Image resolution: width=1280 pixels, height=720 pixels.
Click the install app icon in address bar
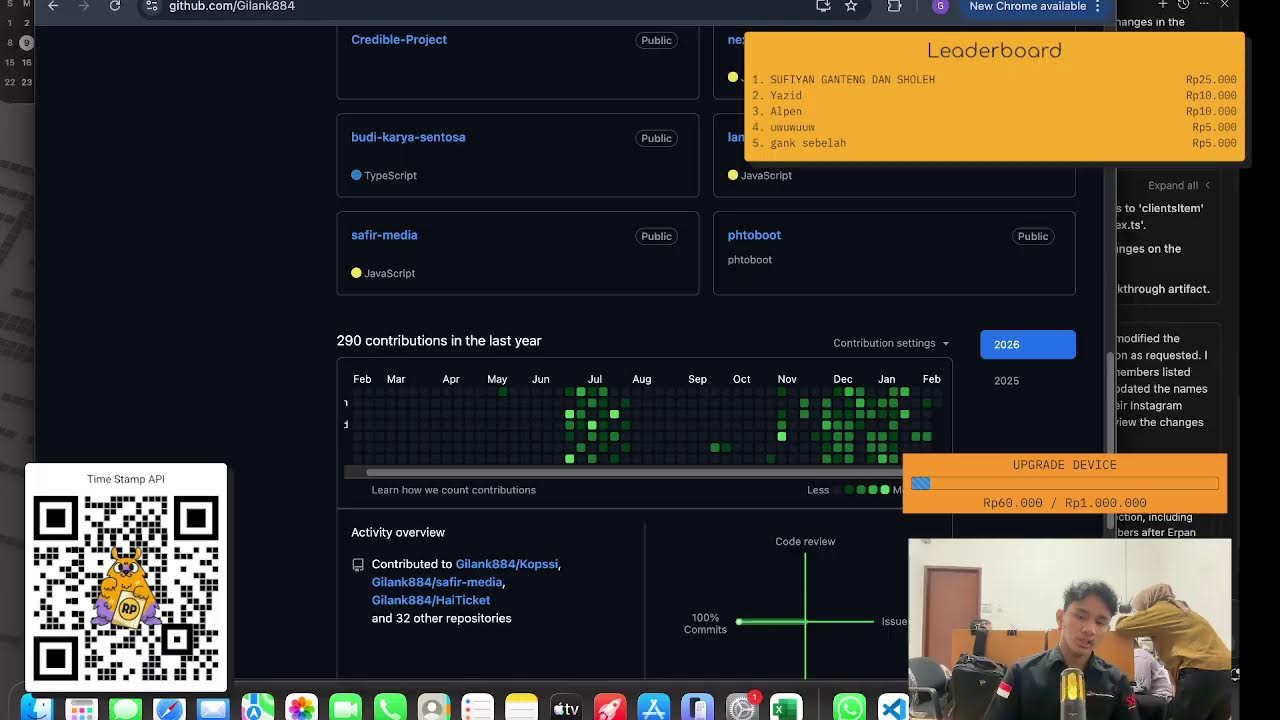point(823,6)
